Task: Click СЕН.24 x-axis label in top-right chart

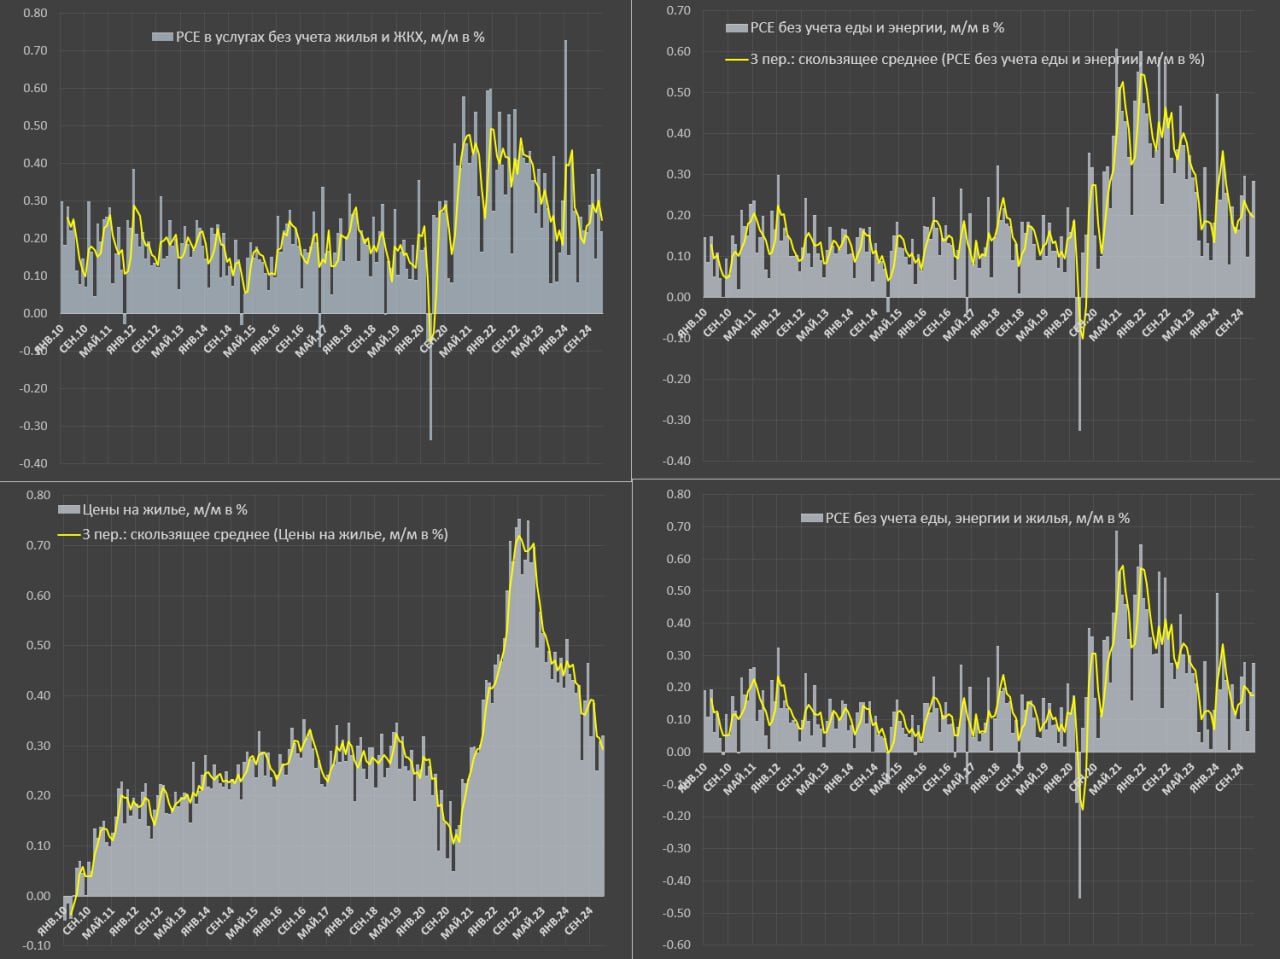Action: click(1229, 323)
